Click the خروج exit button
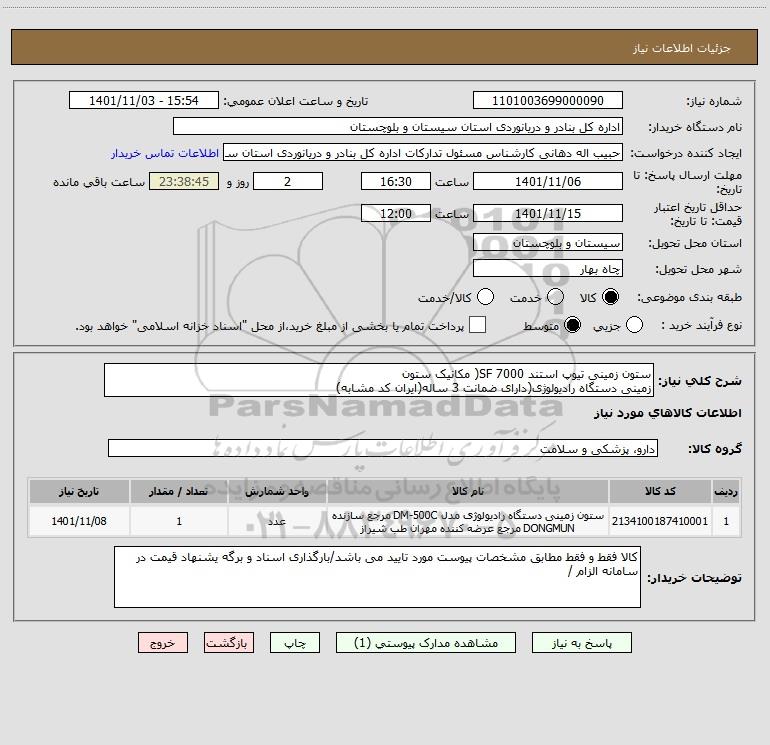The image size is (770, 745). (x=163, y=643)
